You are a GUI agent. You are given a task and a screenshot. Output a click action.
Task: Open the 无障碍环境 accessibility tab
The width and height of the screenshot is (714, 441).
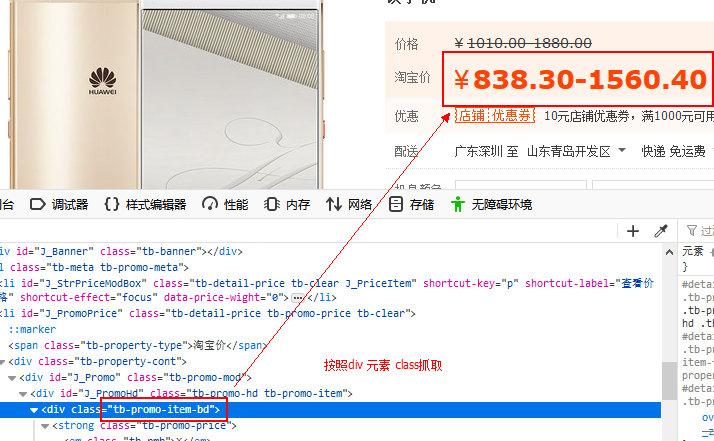click(x=491, y=205)
